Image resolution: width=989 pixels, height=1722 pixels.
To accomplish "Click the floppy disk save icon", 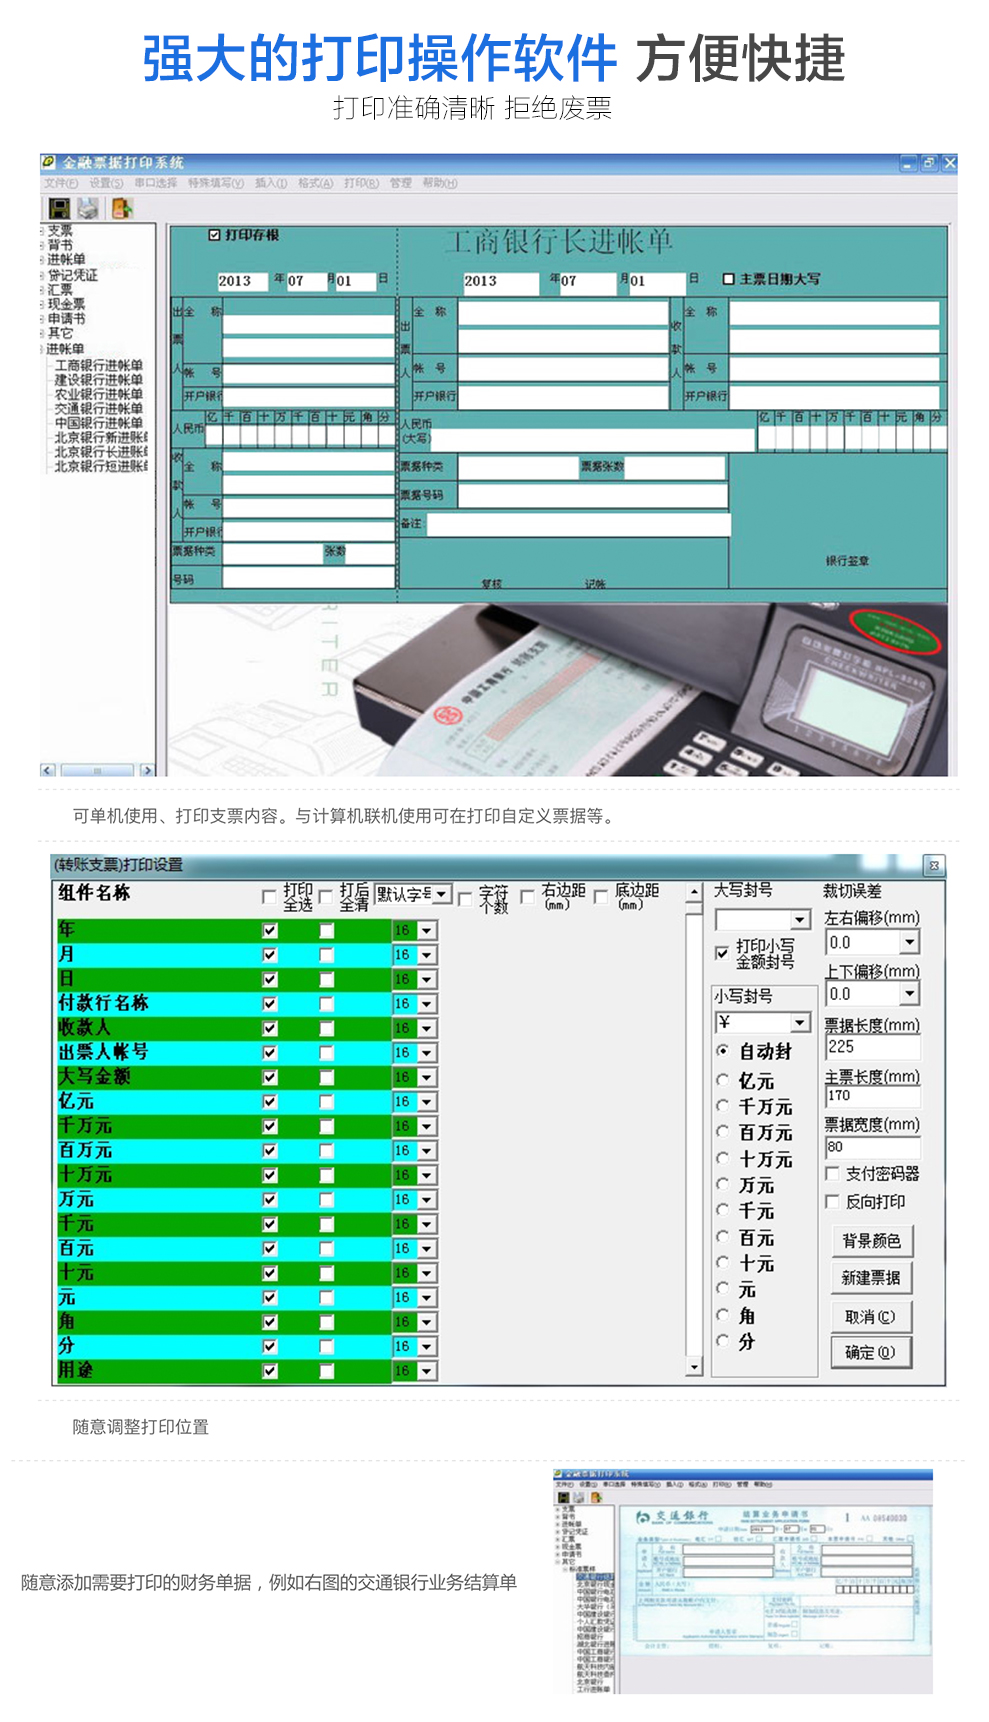I will pos(59,208).
